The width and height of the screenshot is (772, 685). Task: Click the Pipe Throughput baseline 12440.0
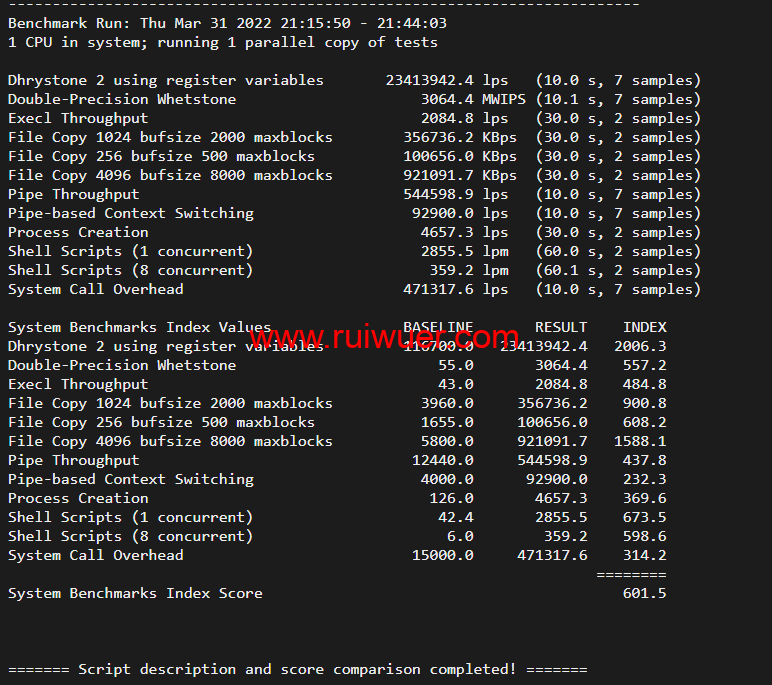(x=442, y=460)
